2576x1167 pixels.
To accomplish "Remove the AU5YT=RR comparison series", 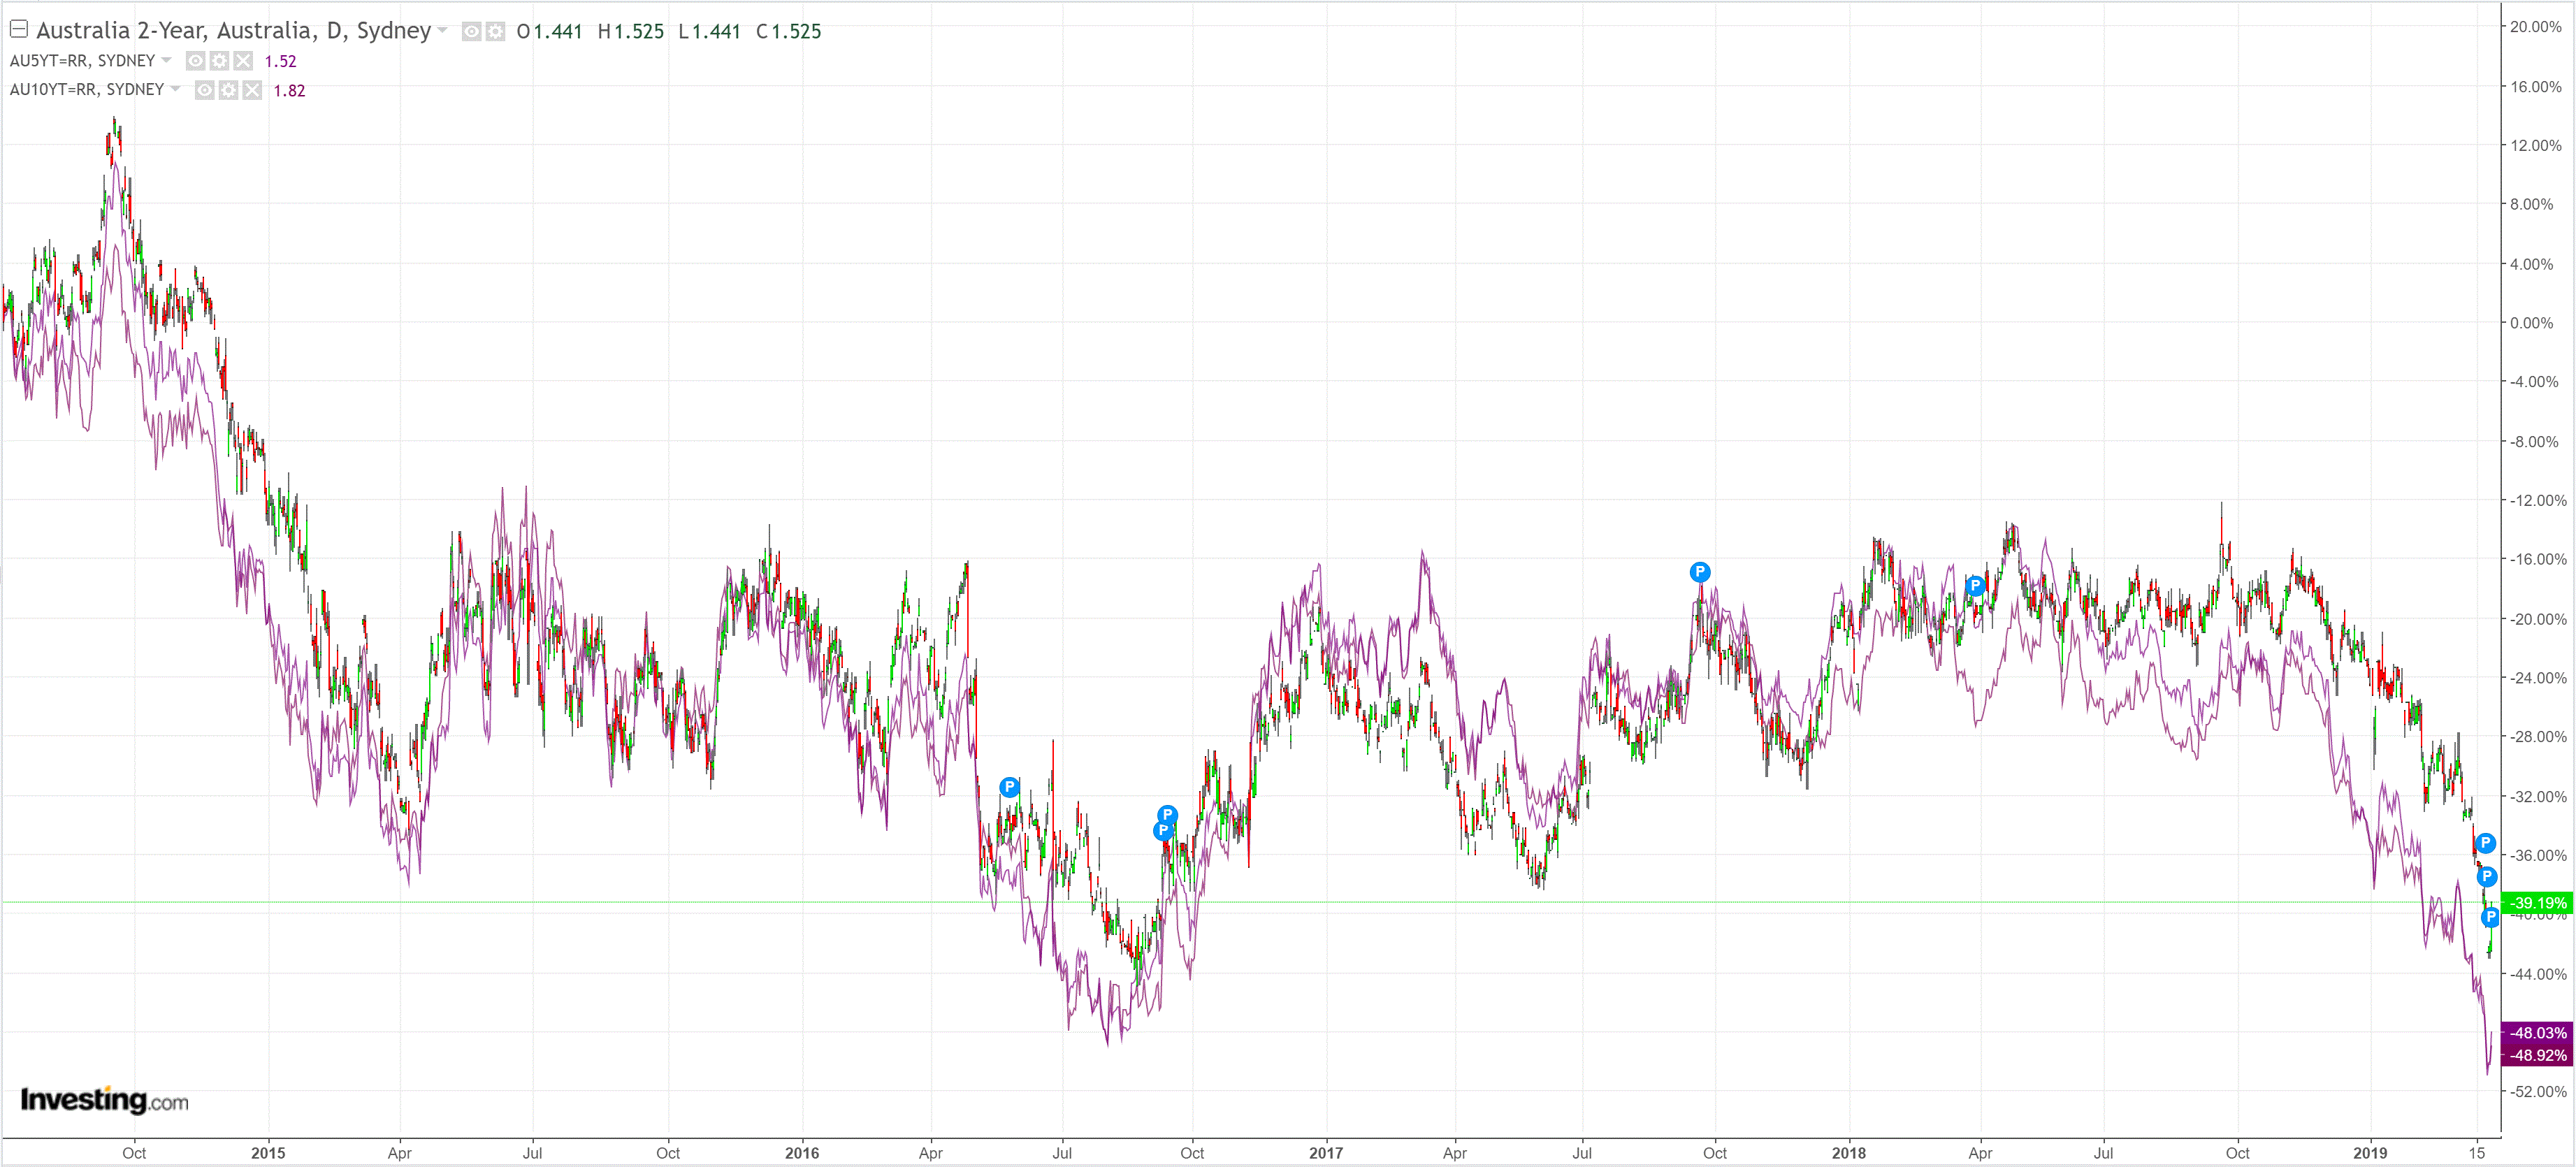I will 243,61.
